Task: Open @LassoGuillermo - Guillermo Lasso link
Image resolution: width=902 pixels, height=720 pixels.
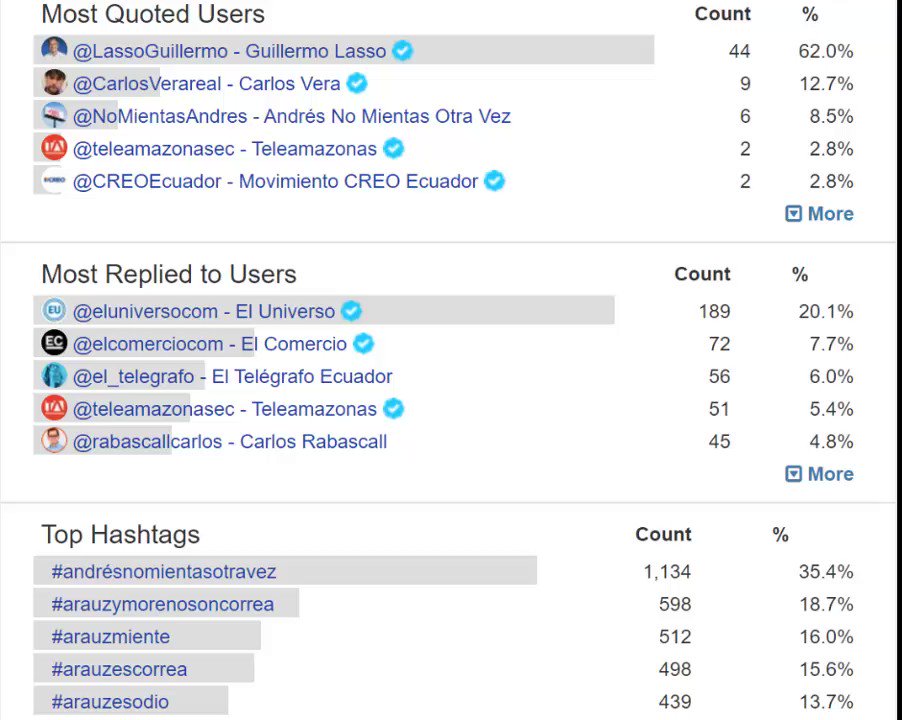Action: tap(230, 51)
